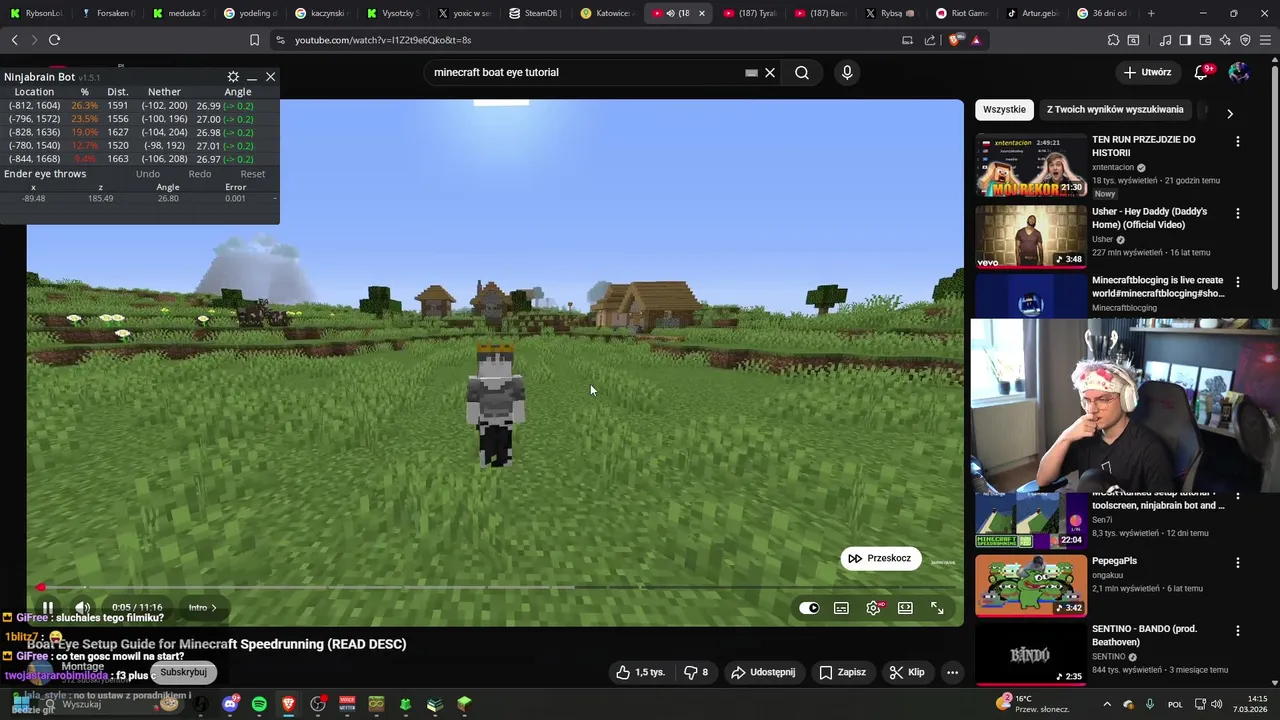Enter fullscreen mode in the player
Screen dimensions: 1280x720
(x=937, y=608)
